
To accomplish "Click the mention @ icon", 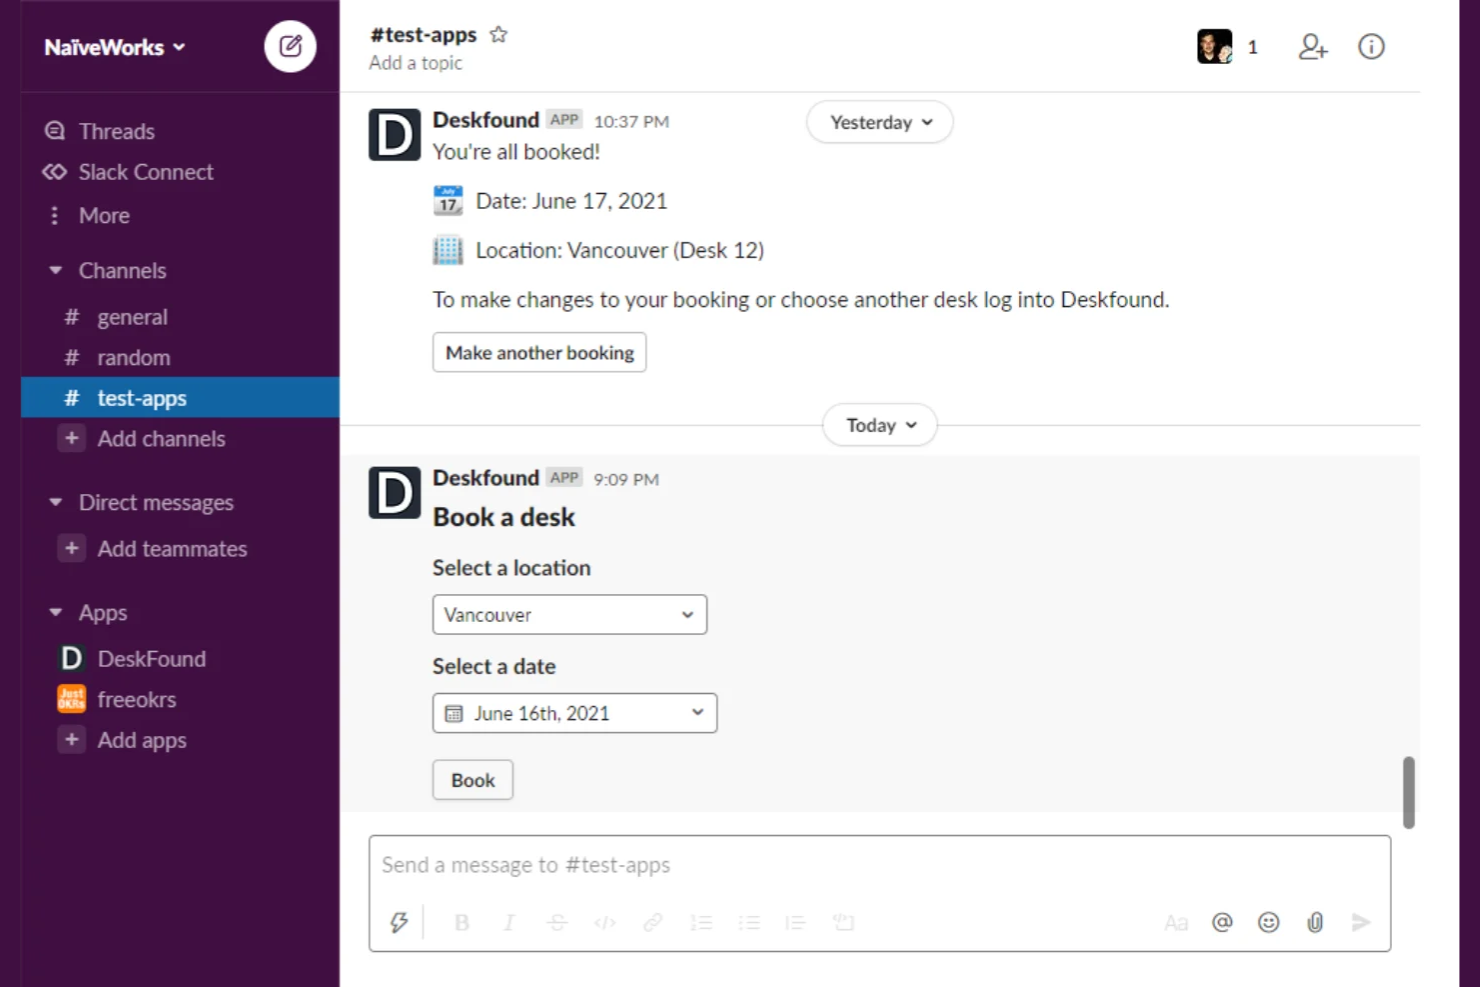I will click(x=1222, y=922).
